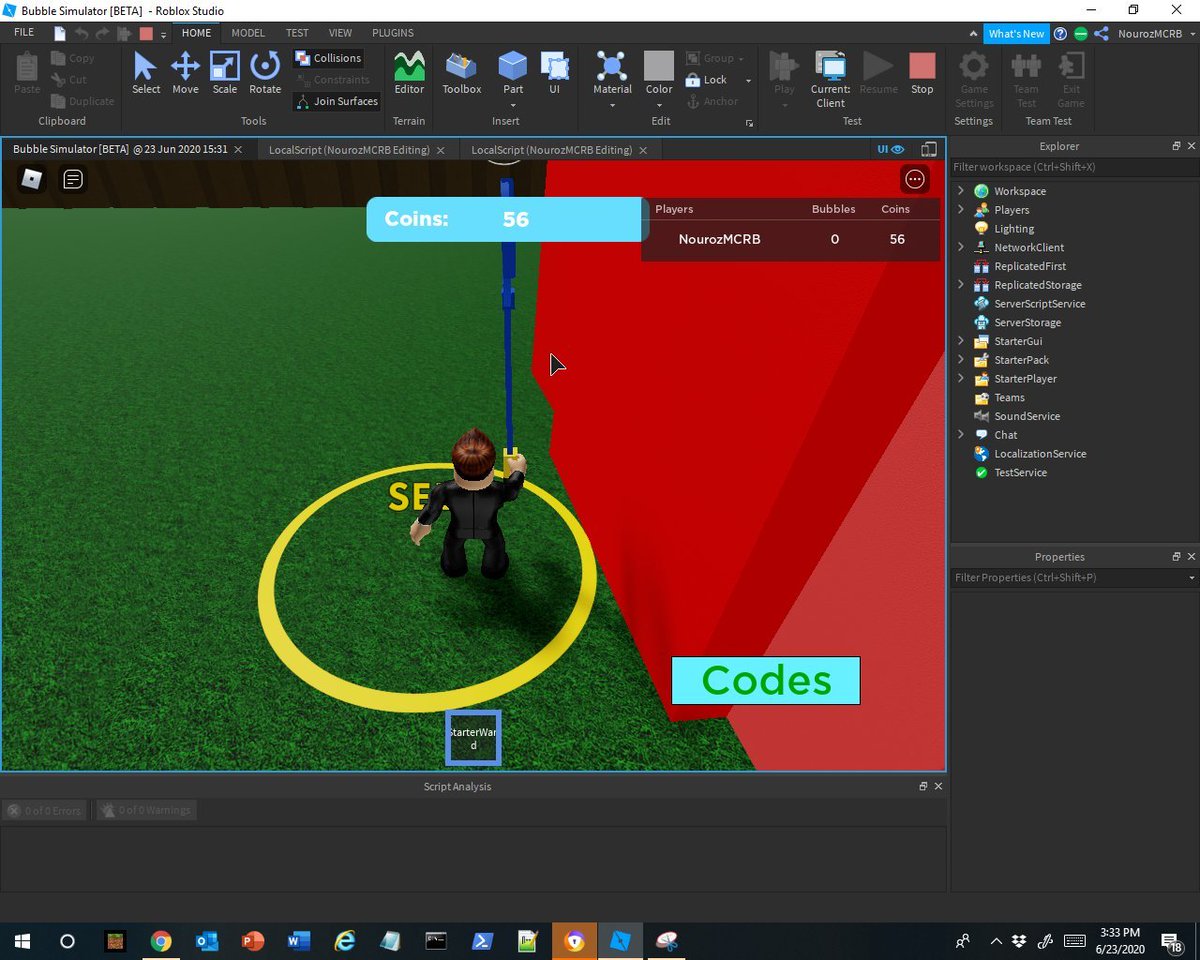Expand the StarterGui tree node
1200x960 pixels.
click(x=961, y=341)
